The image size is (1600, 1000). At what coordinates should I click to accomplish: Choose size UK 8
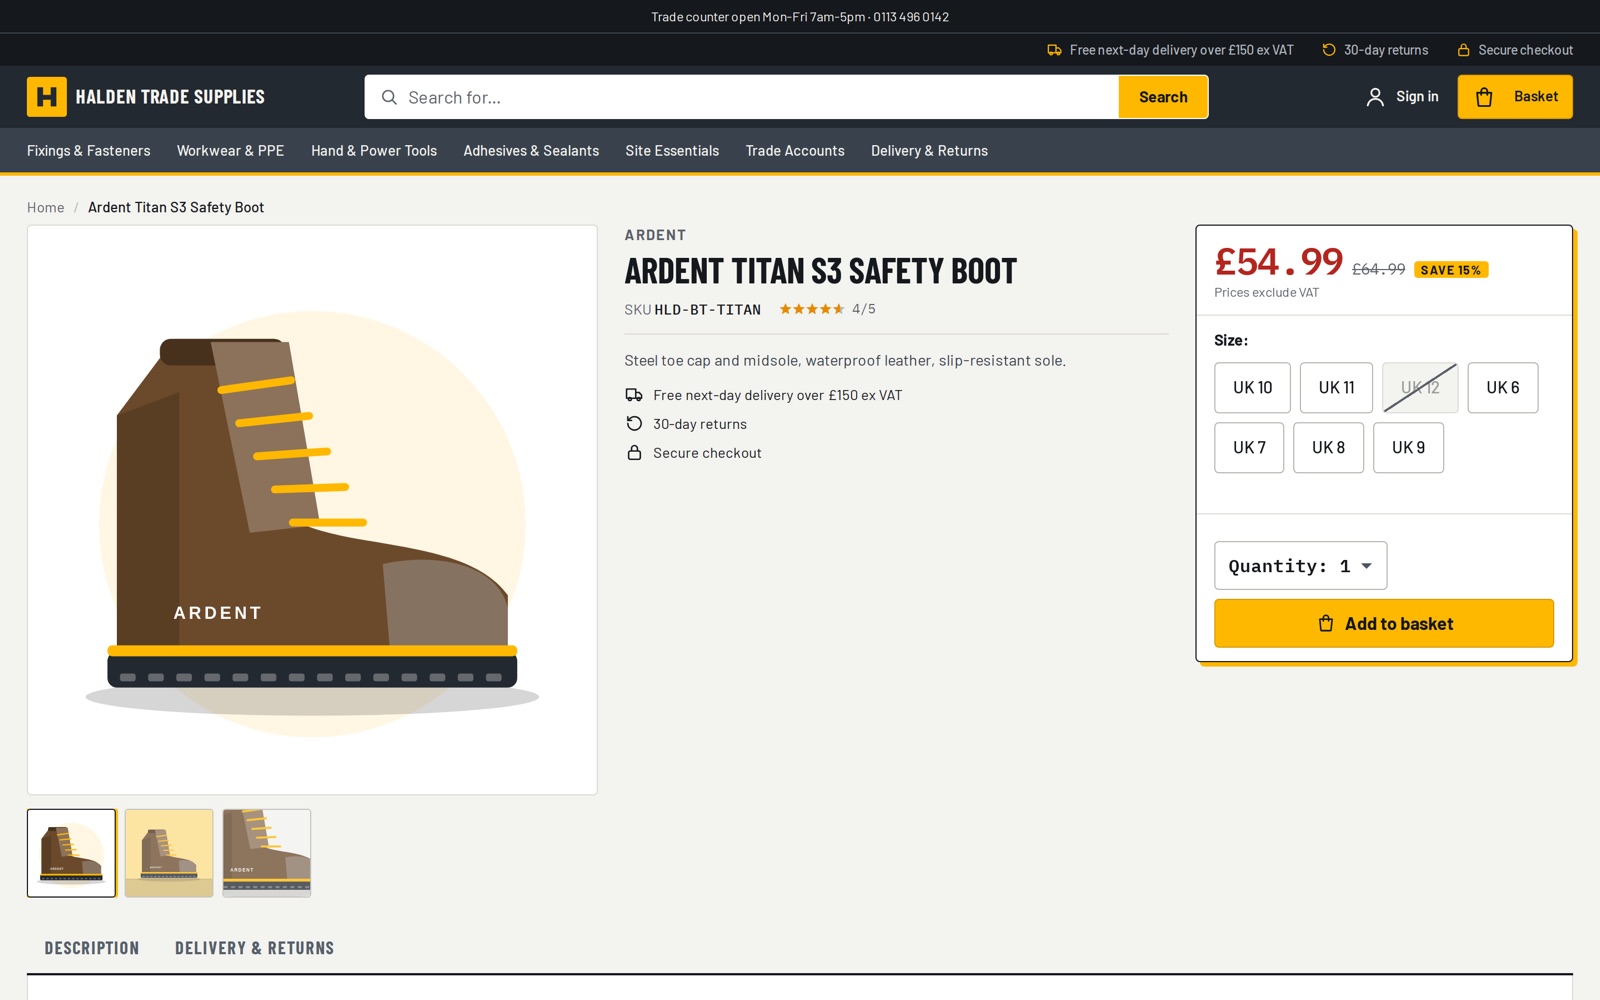pos(1328,448)
